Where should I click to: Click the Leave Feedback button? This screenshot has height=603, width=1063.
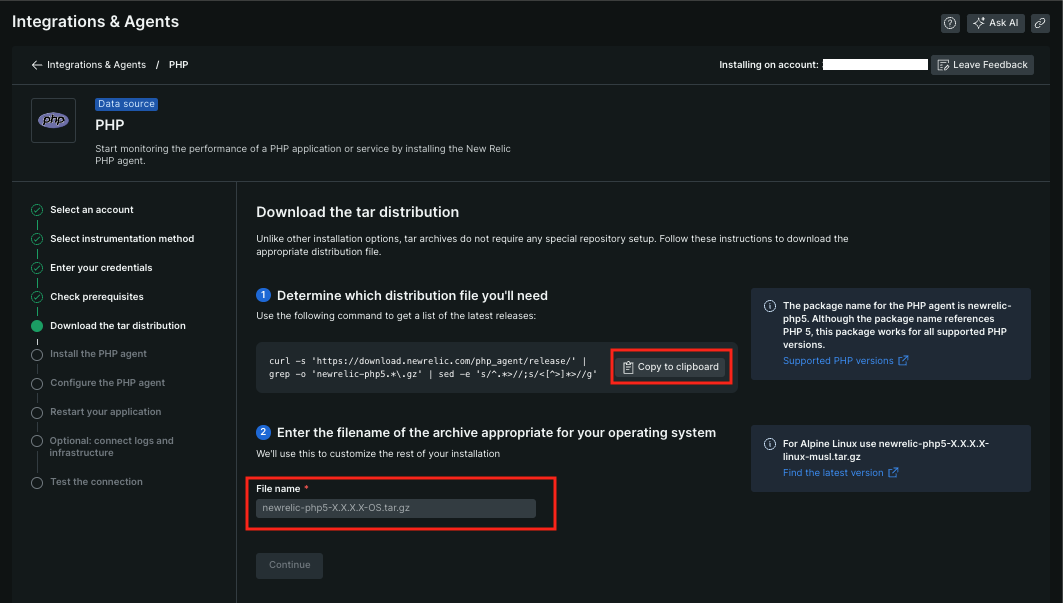pos(982,65)
